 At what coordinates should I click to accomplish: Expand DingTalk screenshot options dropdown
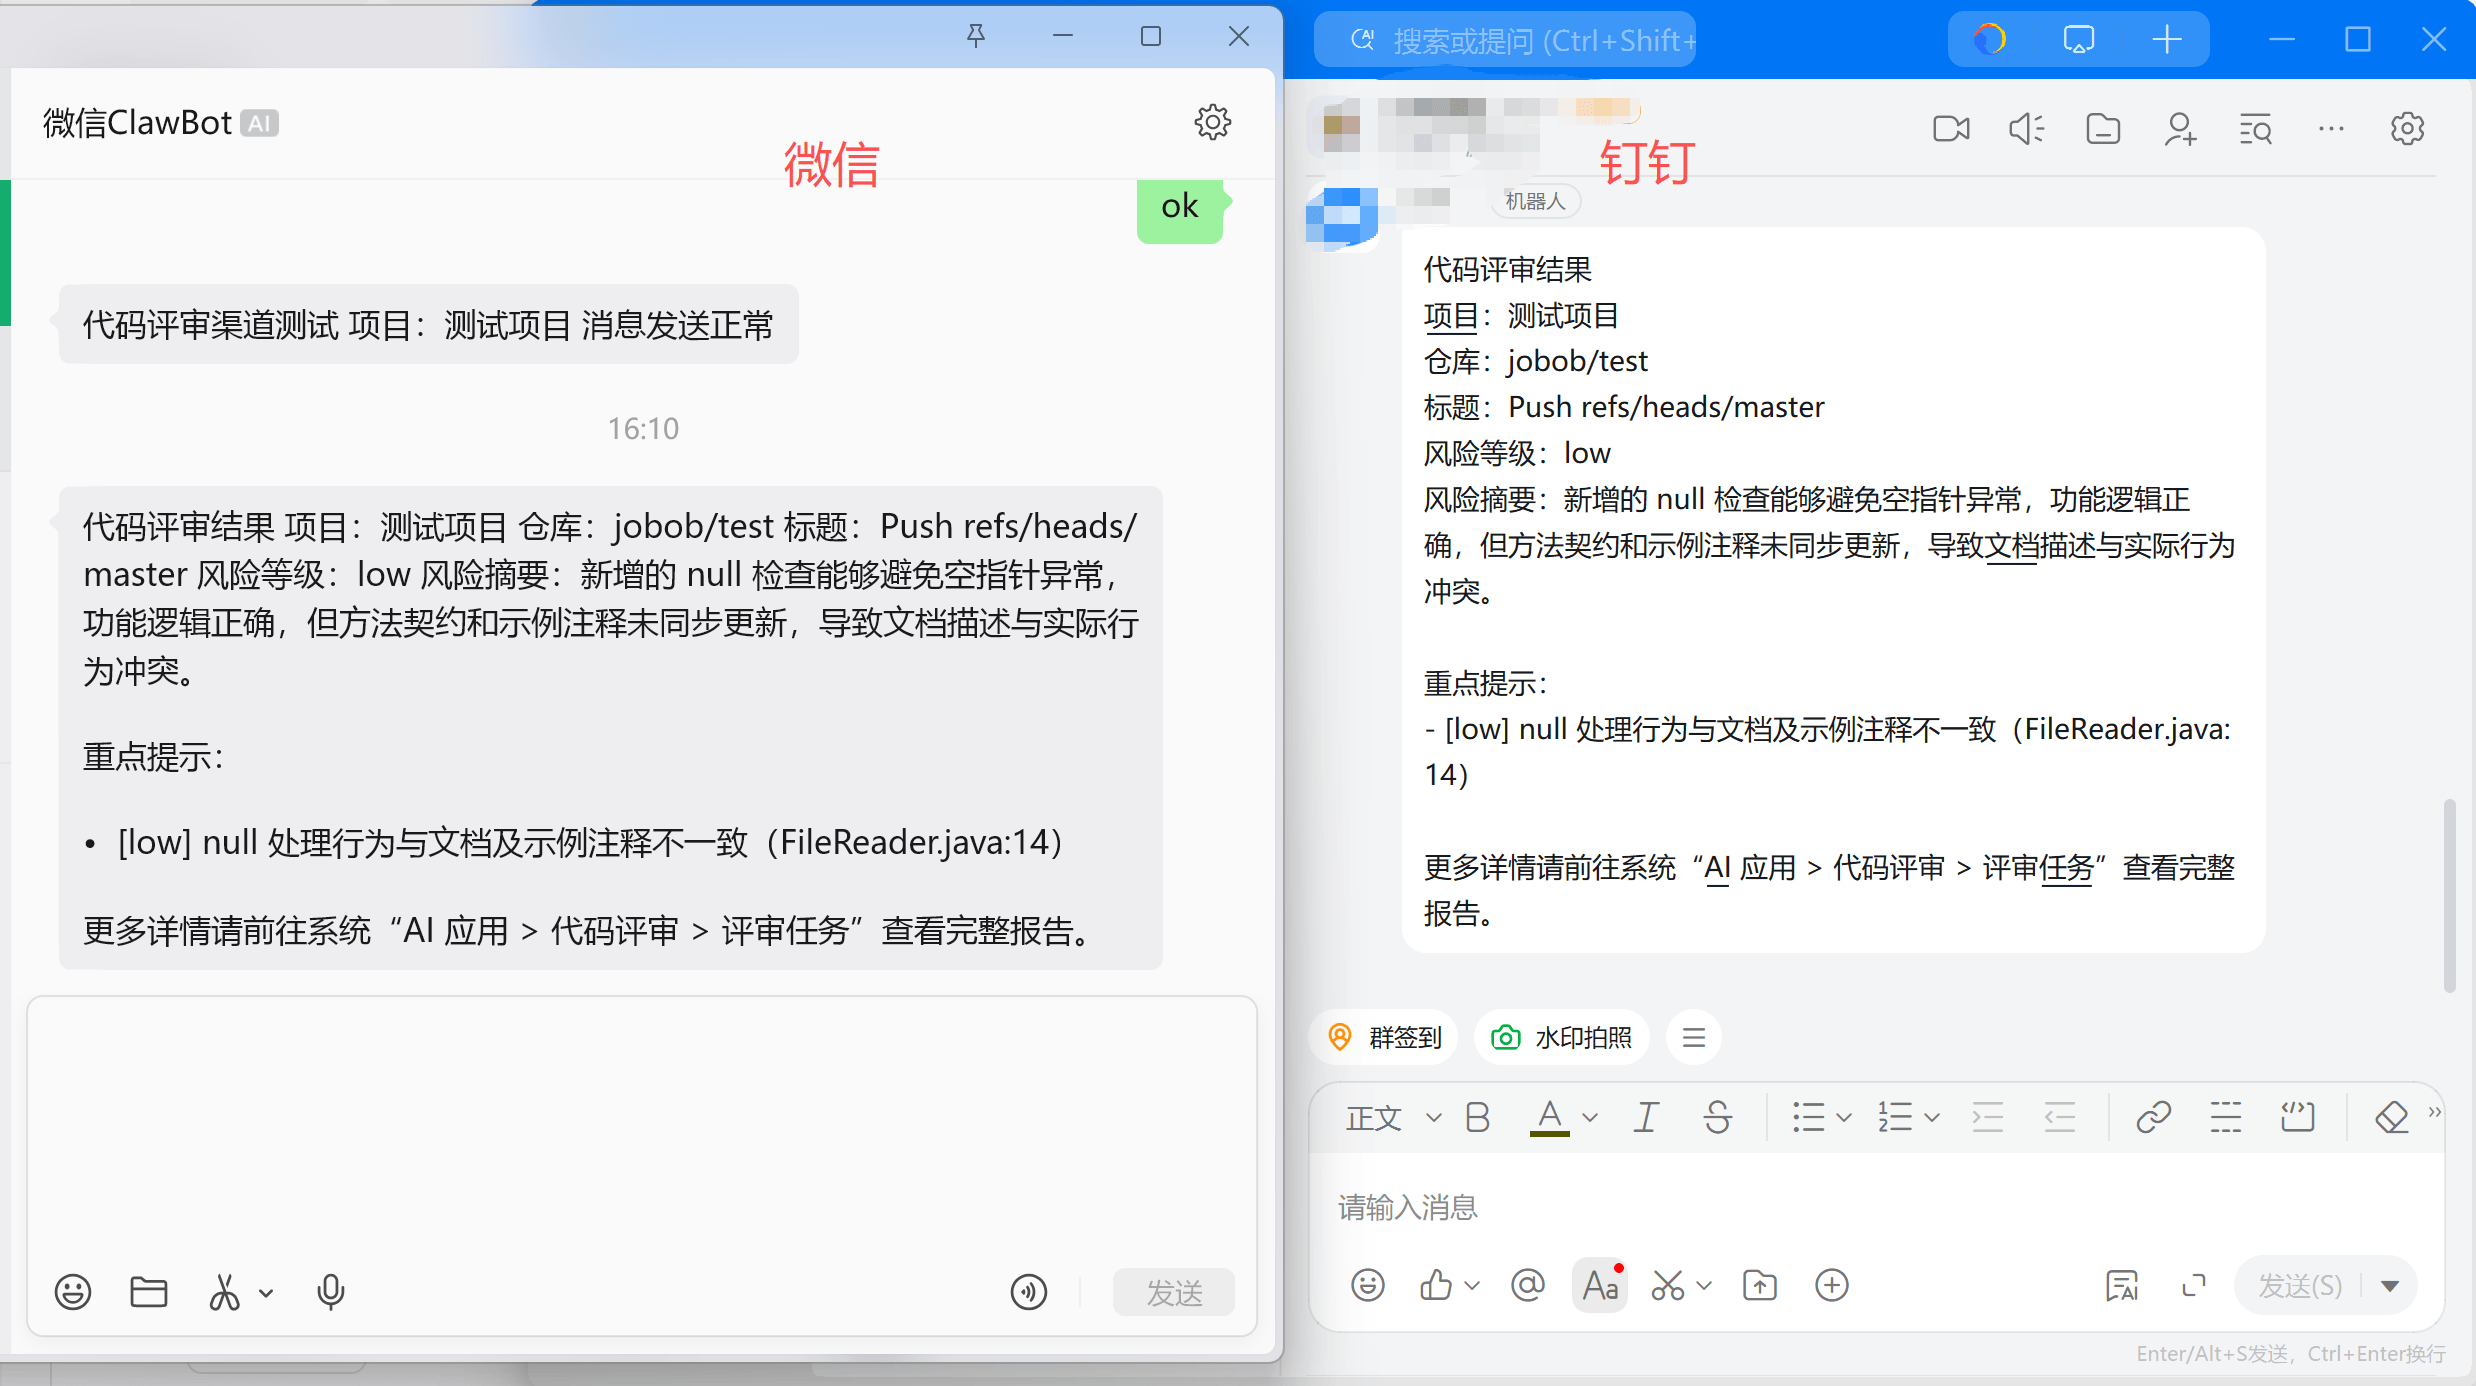coord(1705,1285)
